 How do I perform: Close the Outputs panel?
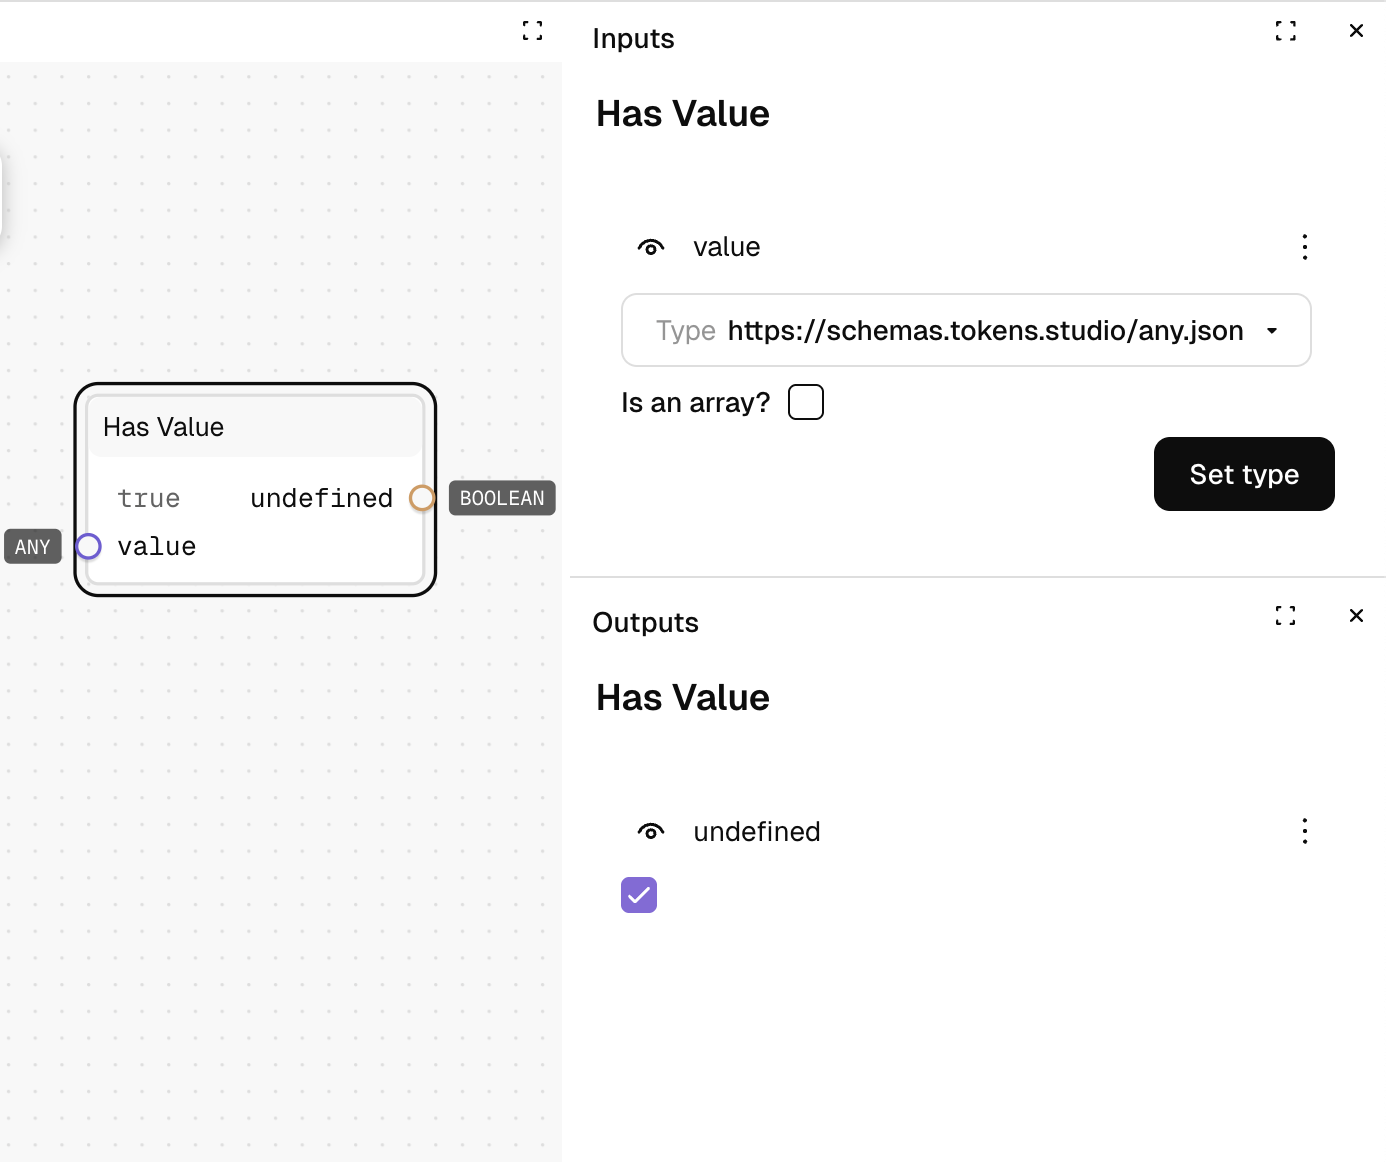1356,616
